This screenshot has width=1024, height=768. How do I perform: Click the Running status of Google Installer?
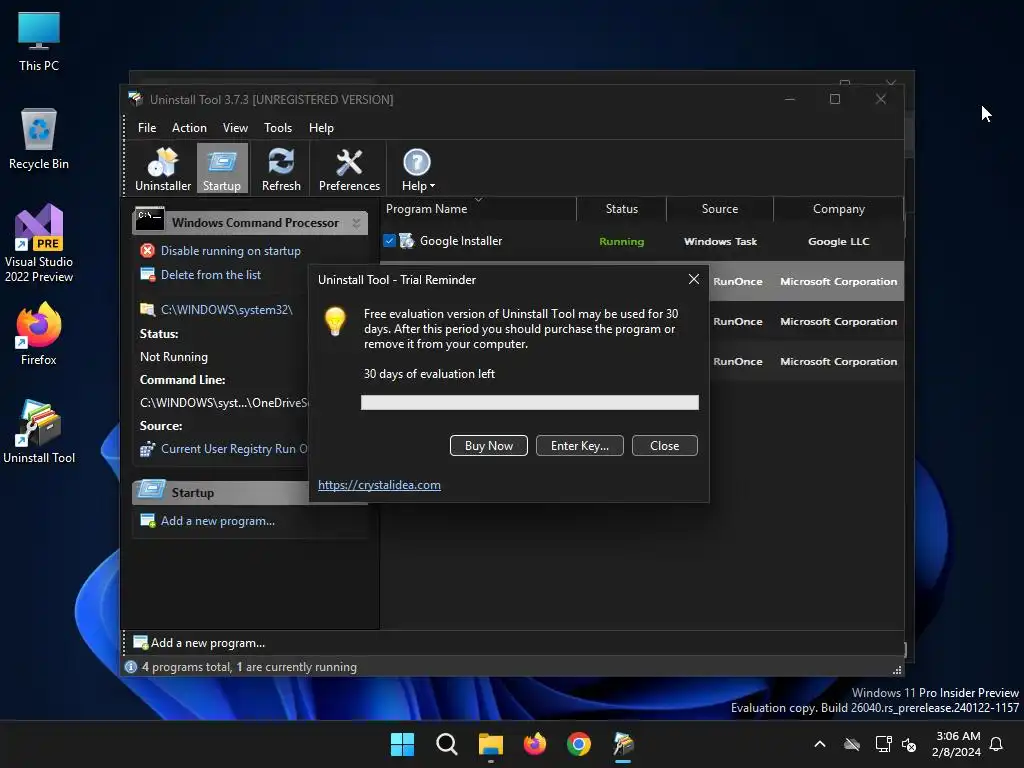point(622,242)
